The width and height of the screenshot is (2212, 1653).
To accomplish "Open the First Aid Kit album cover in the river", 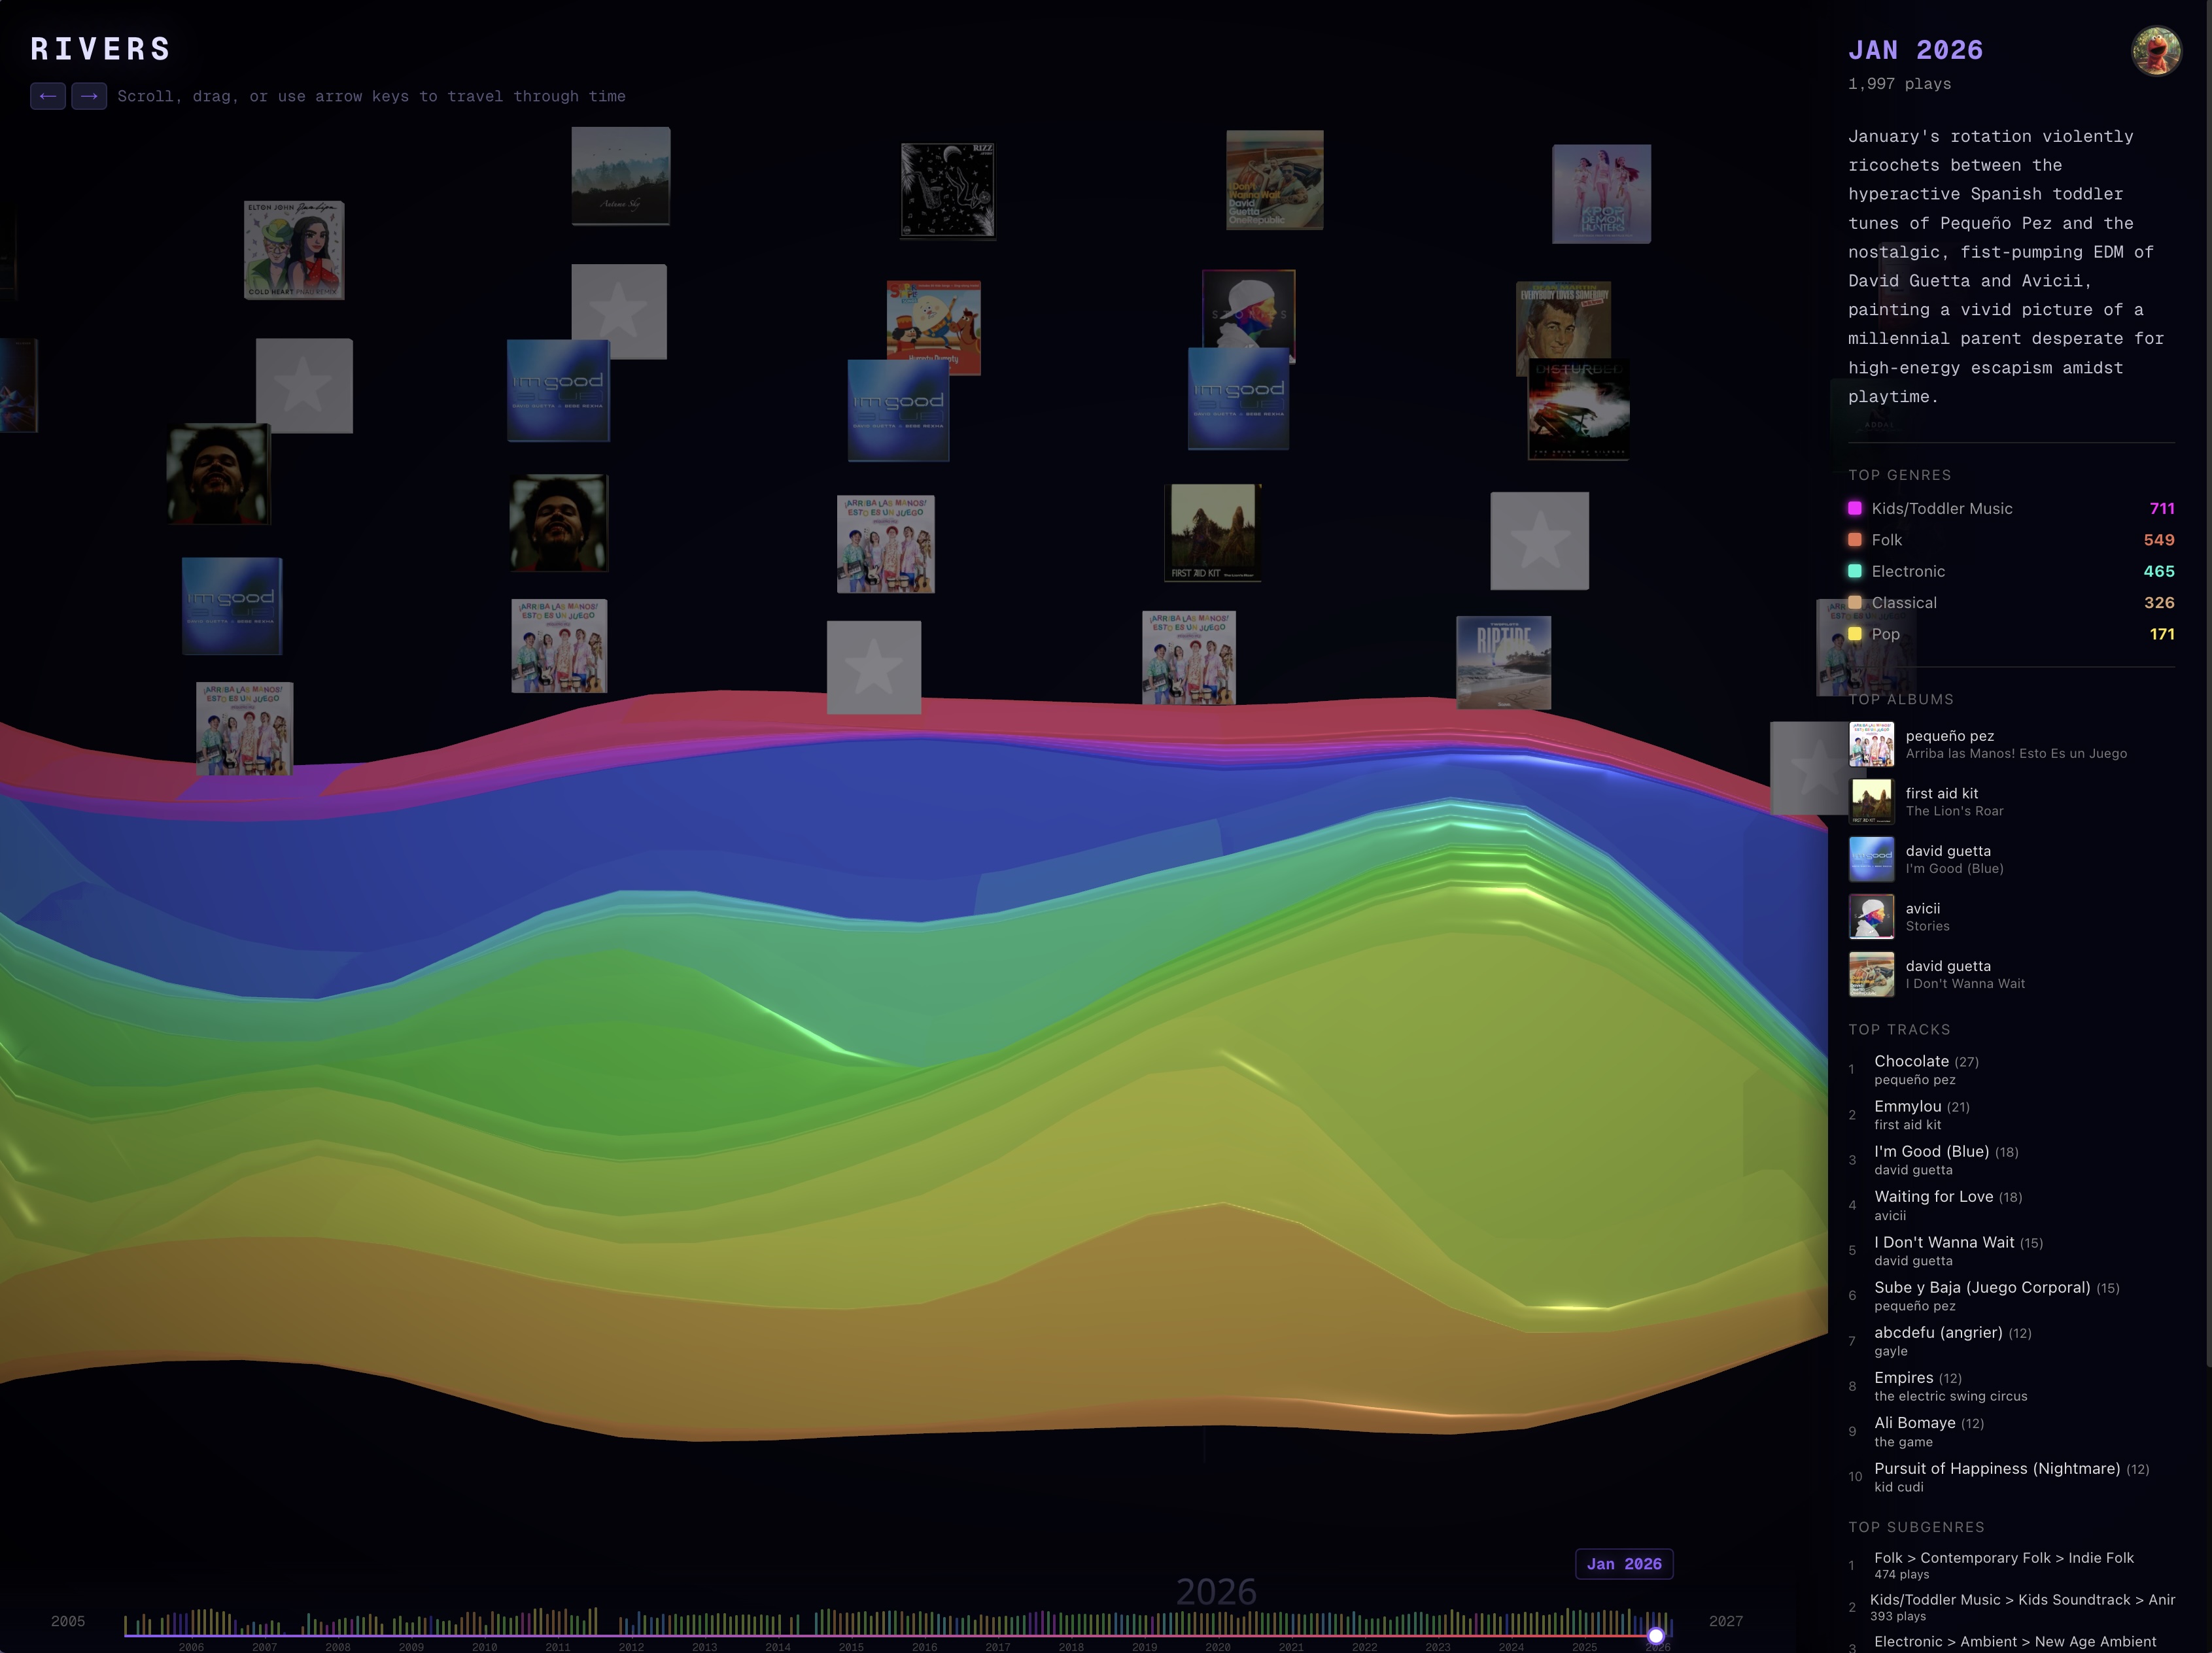I will [1212, 532].
